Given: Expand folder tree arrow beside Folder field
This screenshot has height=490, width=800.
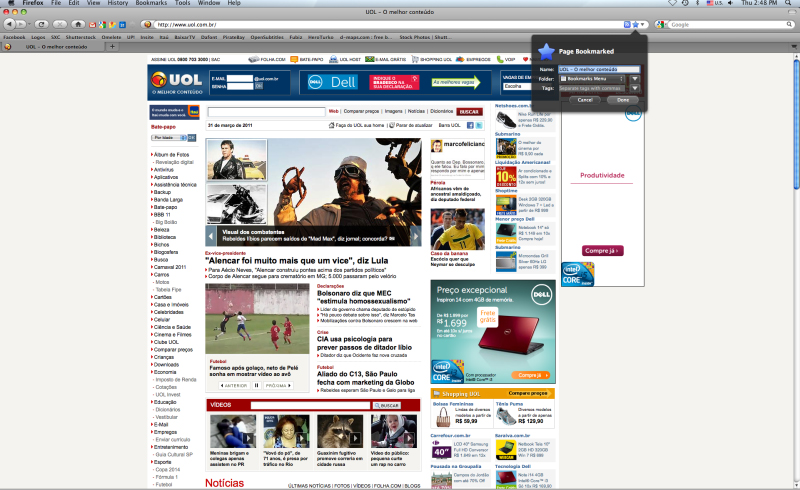Looking at the screenshot, I should 635,79.
